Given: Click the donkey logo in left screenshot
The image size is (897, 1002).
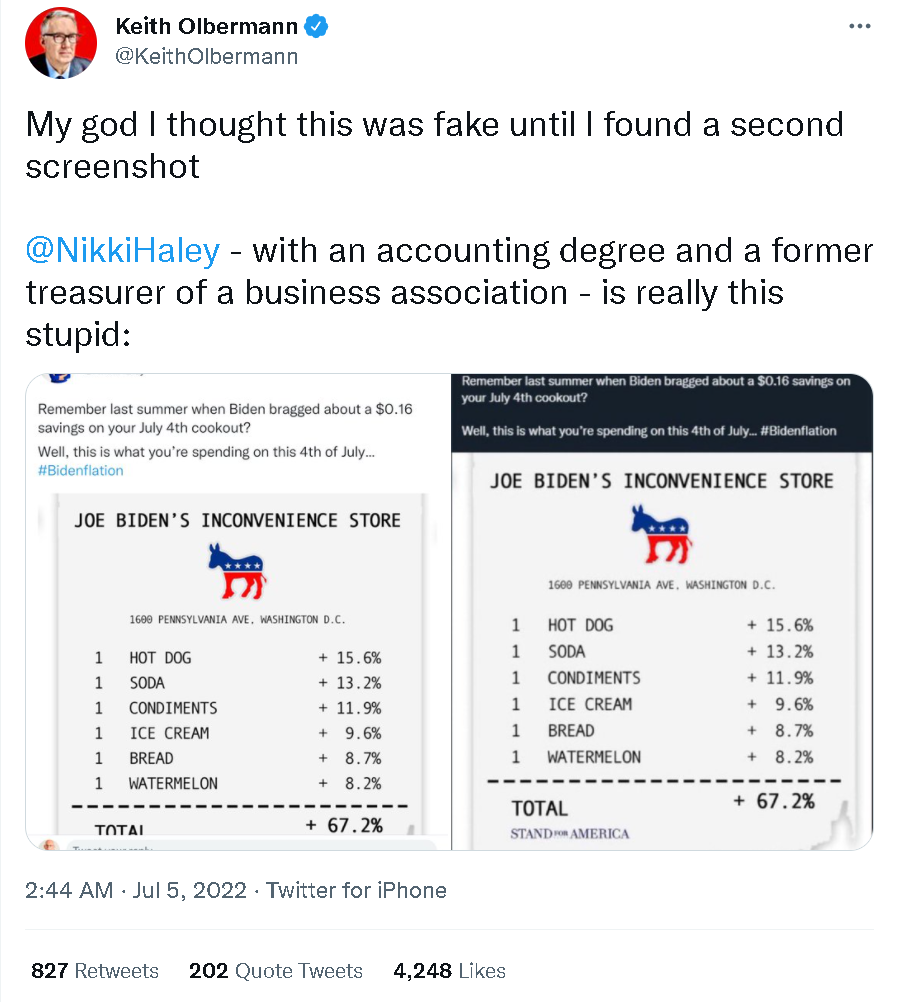Looking at the screenshot, I should pyautogui.click(x=238, y=571).
